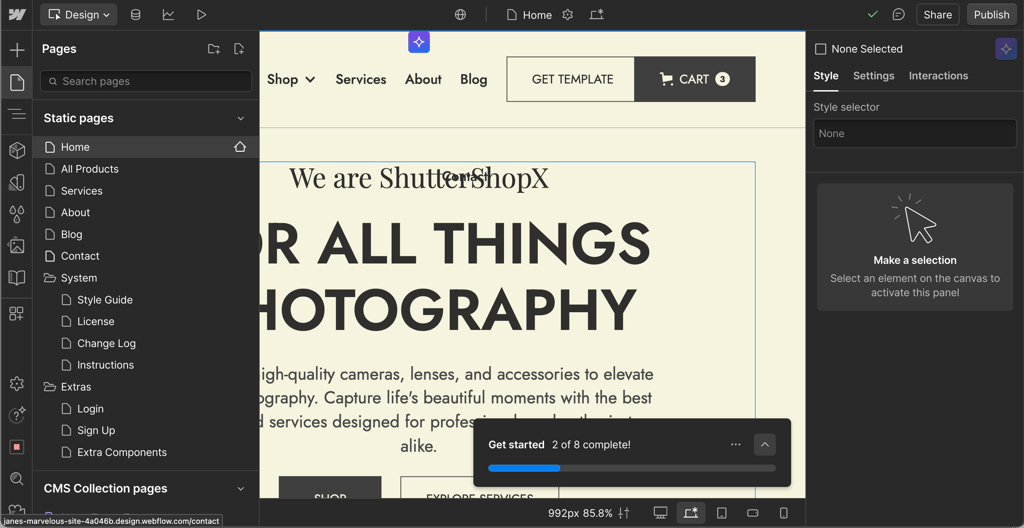Click the home icon beside Home page
Viewport: 1024px width, 528px height.
click(240, 147)
